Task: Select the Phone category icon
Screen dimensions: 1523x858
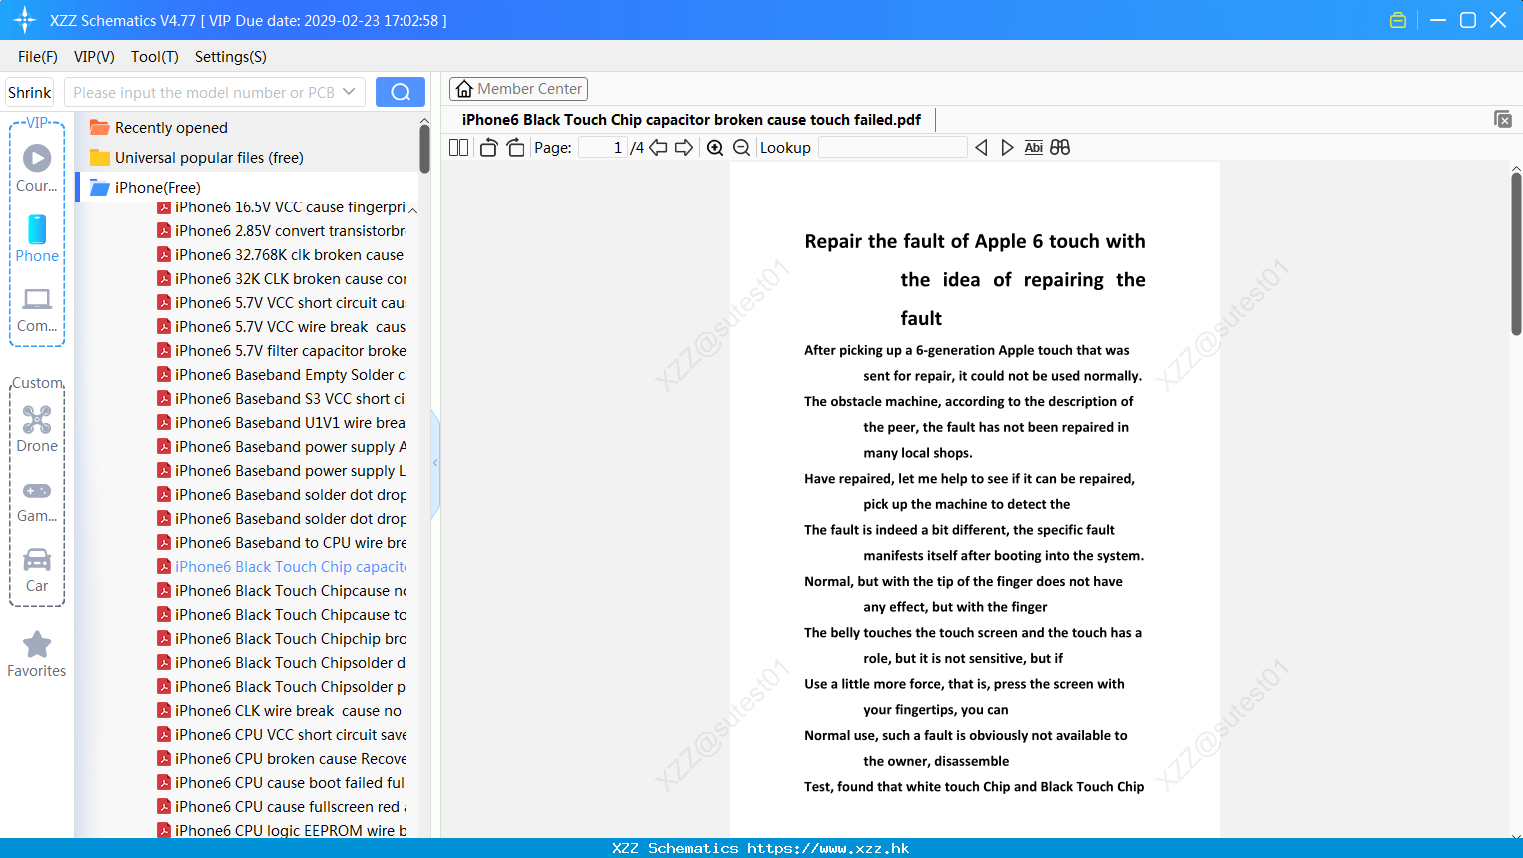Action: (x=37, y=238)
